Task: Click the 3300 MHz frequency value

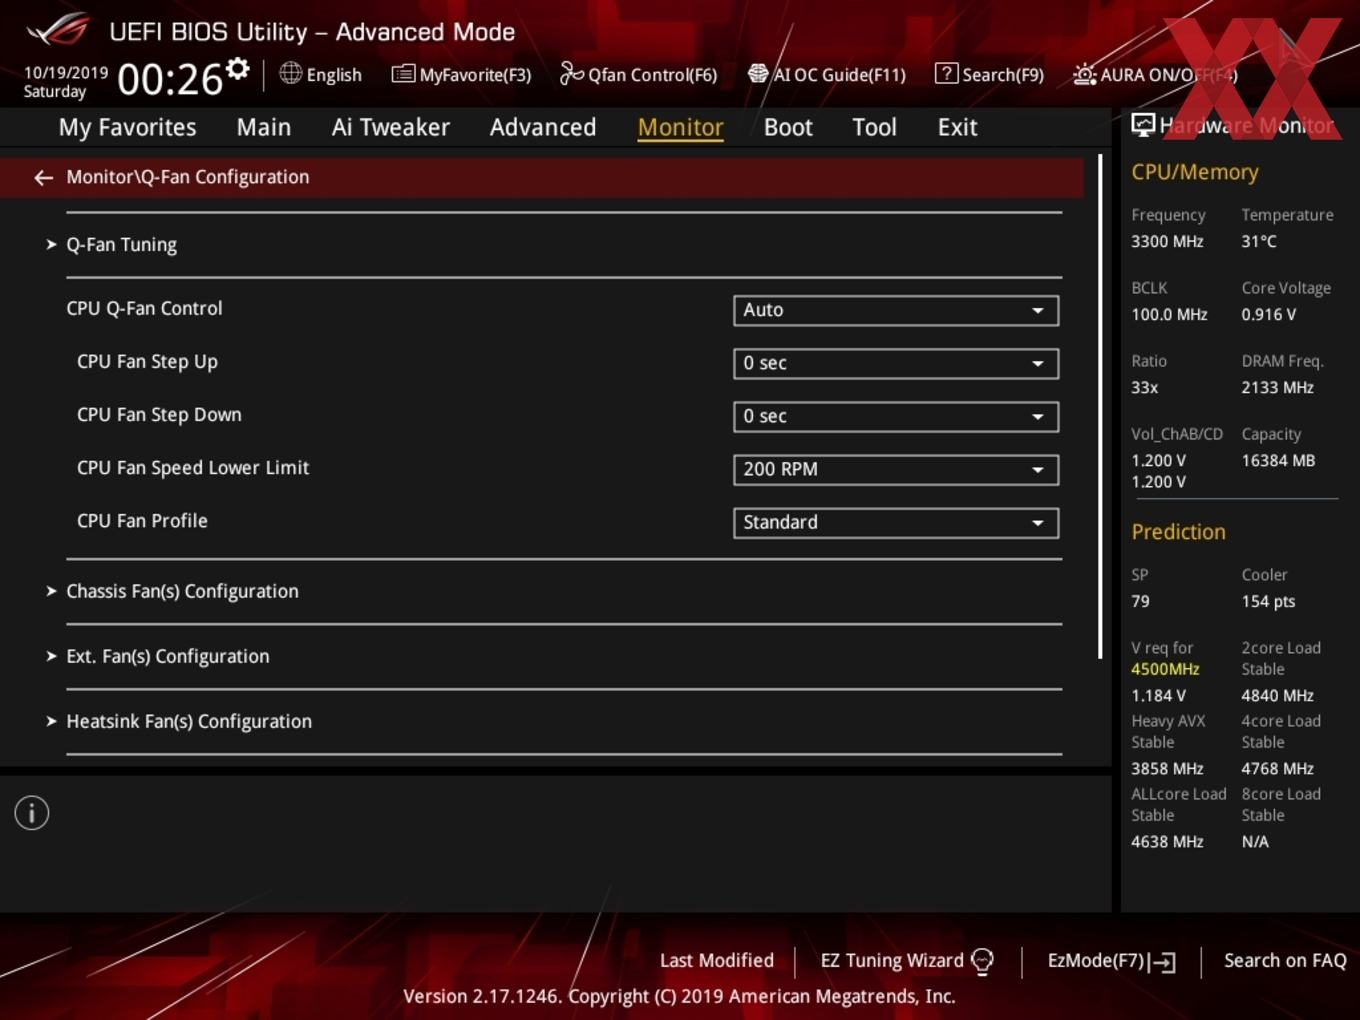Action: [1167, 242]
